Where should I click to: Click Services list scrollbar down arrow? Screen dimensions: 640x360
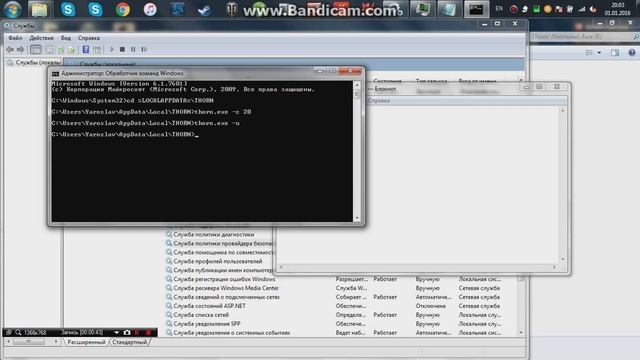click(521, 333)
